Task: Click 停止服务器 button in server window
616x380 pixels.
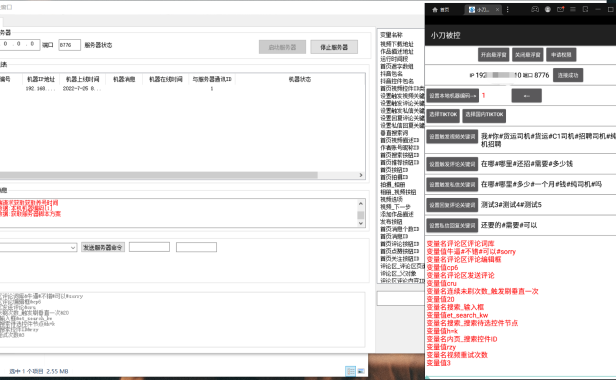Action: [334, 47]
